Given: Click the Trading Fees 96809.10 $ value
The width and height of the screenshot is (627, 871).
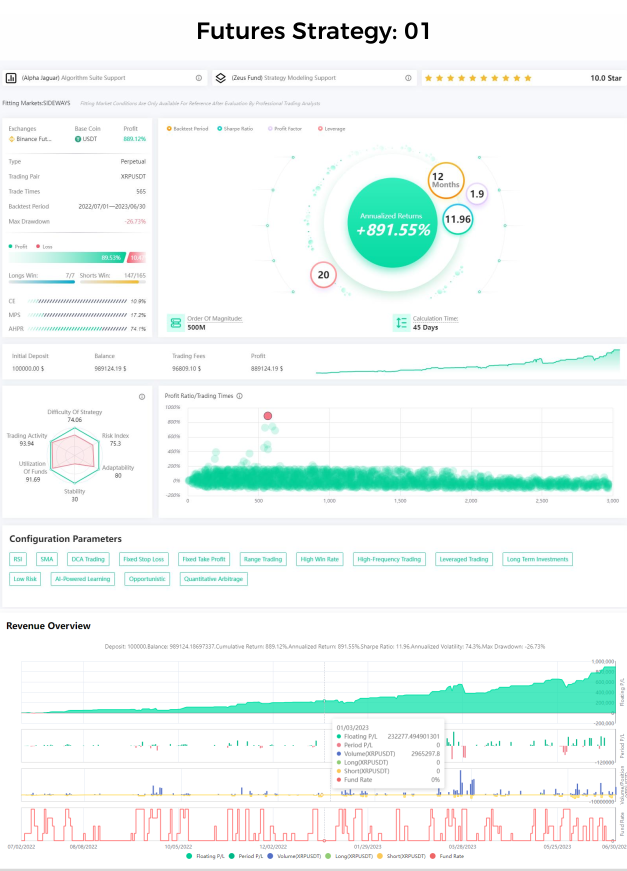Looking at the screenshot, I should [x=187, y=369].
